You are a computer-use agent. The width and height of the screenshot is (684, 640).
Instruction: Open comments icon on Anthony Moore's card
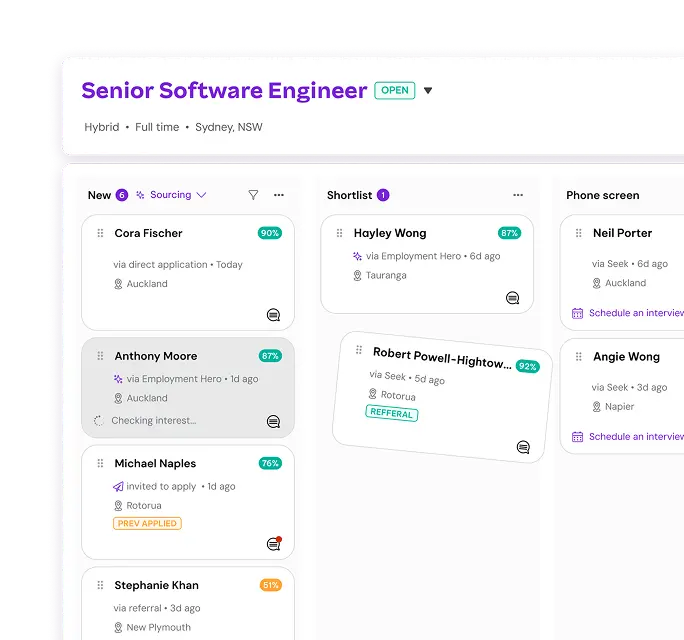pos(273,421)
